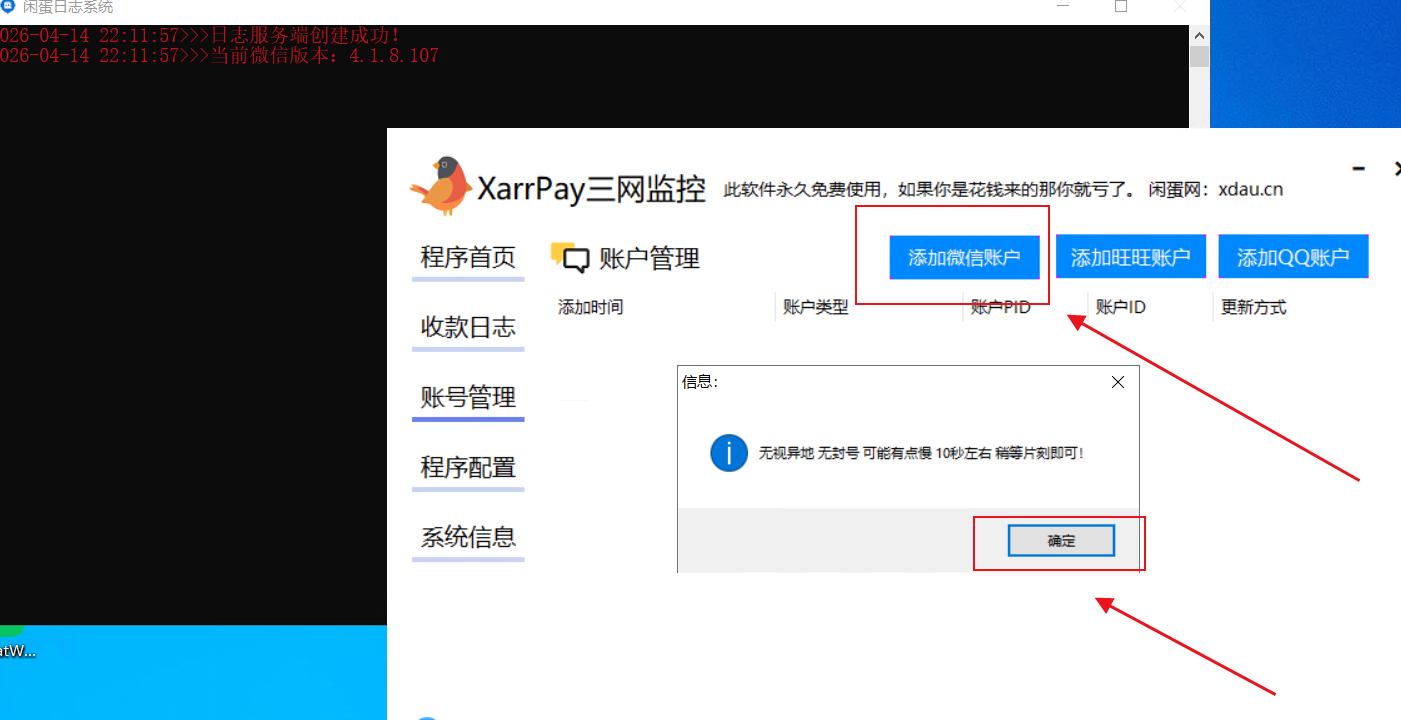The height and width of the screenshot is (720, 1401).
Task: Confirm the dialog by clicking 确定
Action: [1061, 540]
